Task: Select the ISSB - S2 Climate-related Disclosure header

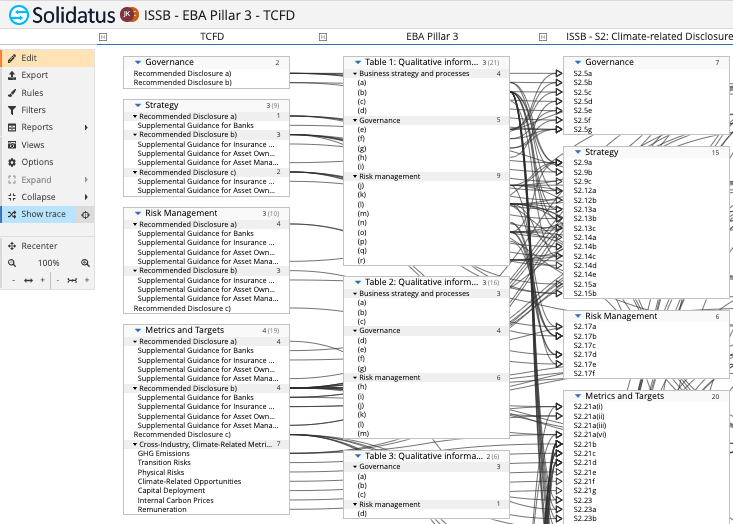Action: pos(649,36)
